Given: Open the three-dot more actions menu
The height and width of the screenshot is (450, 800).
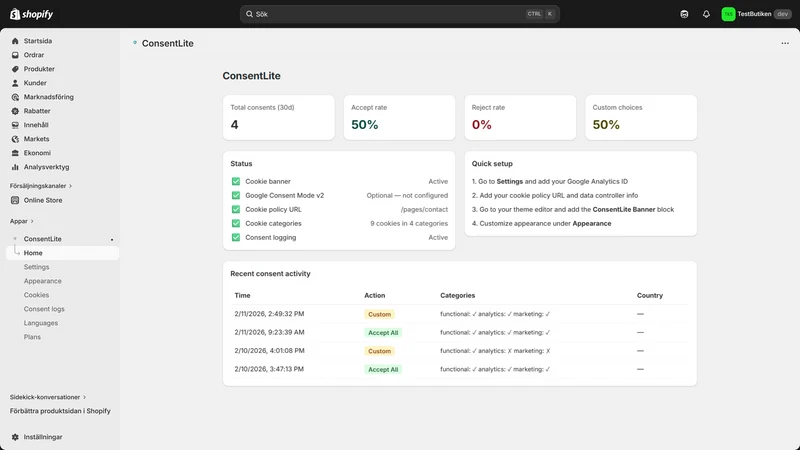Looking at the screenshot, I should coord(785,43).
